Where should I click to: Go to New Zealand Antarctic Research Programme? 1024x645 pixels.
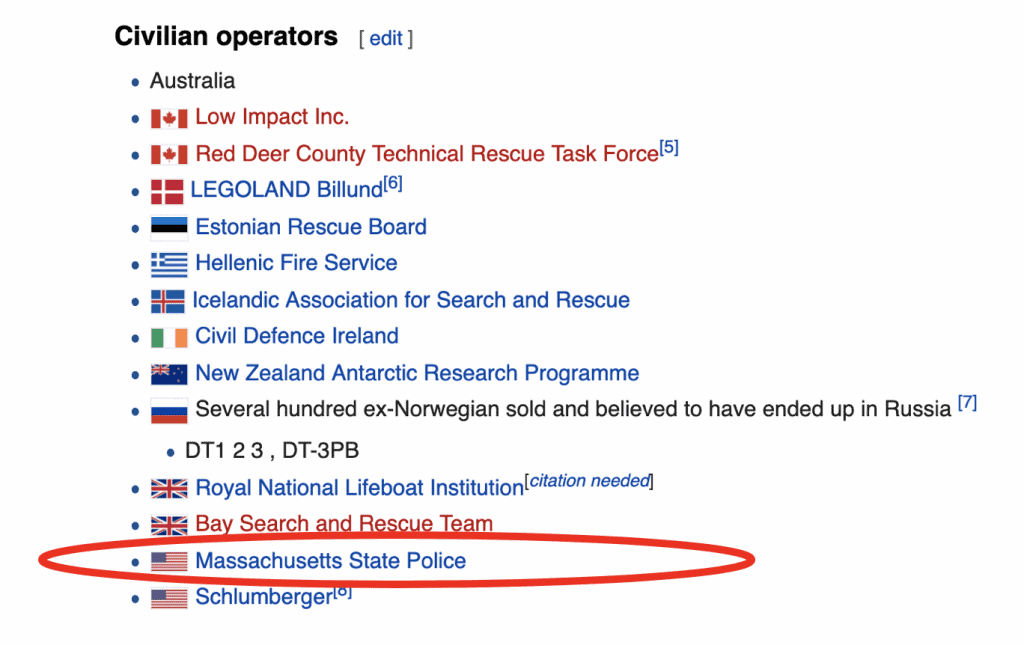point(417,373)
